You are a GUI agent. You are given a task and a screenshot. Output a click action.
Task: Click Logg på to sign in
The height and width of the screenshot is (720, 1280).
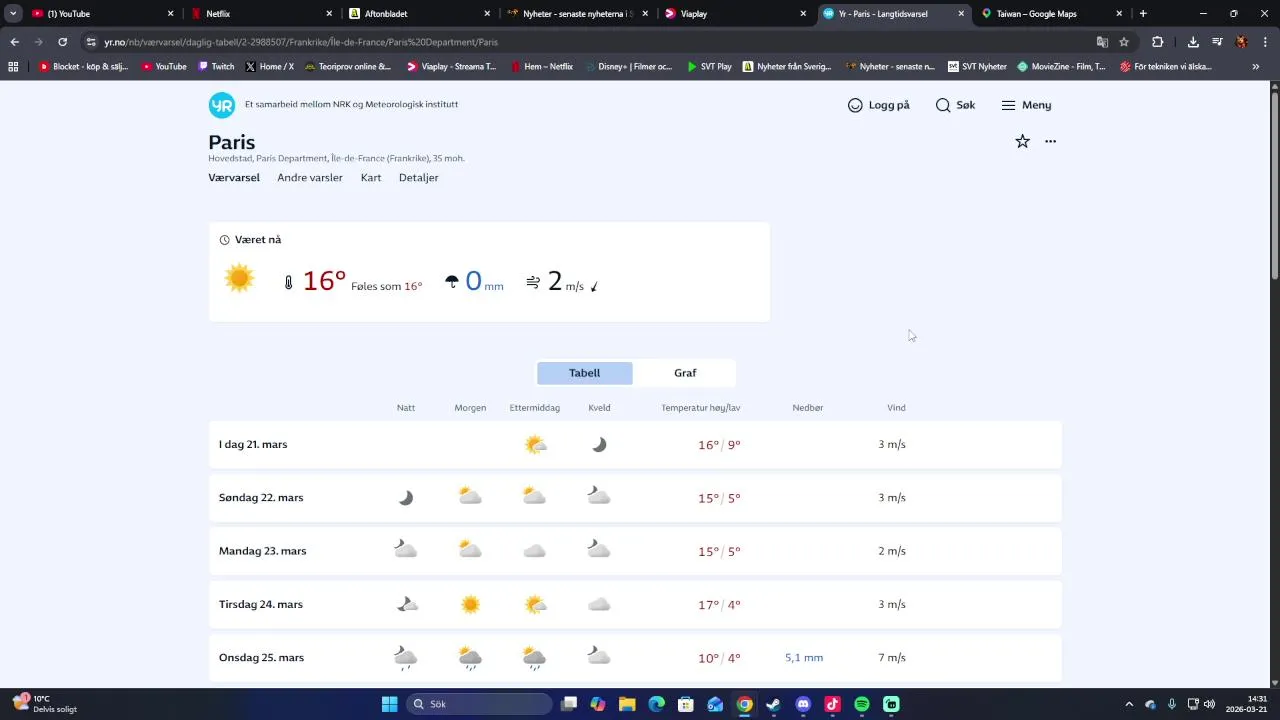pos(878,105)
